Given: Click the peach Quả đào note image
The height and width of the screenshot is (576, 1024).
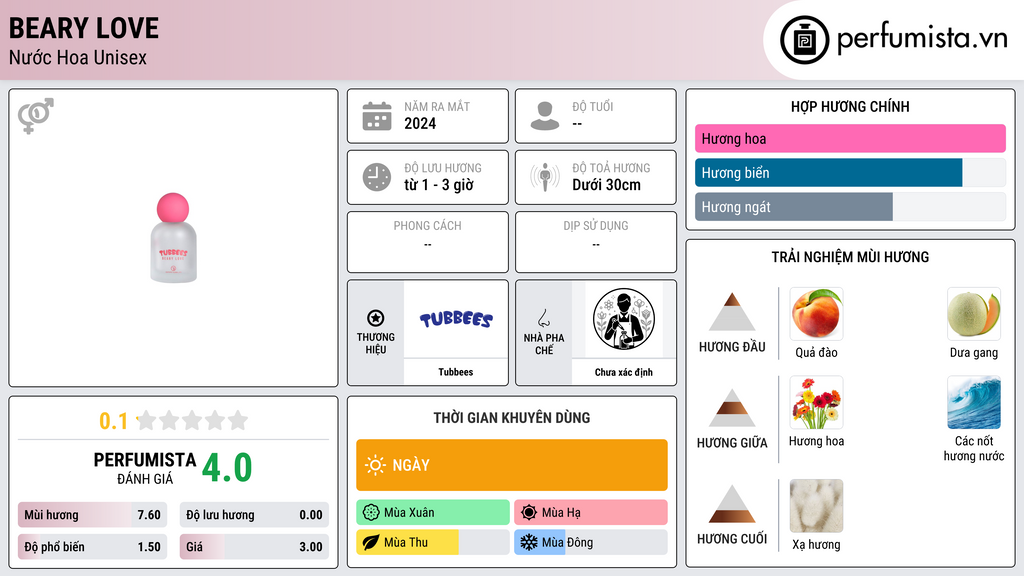Looking at the screenshot, I should pyautogui.click(x=816, y=314).
